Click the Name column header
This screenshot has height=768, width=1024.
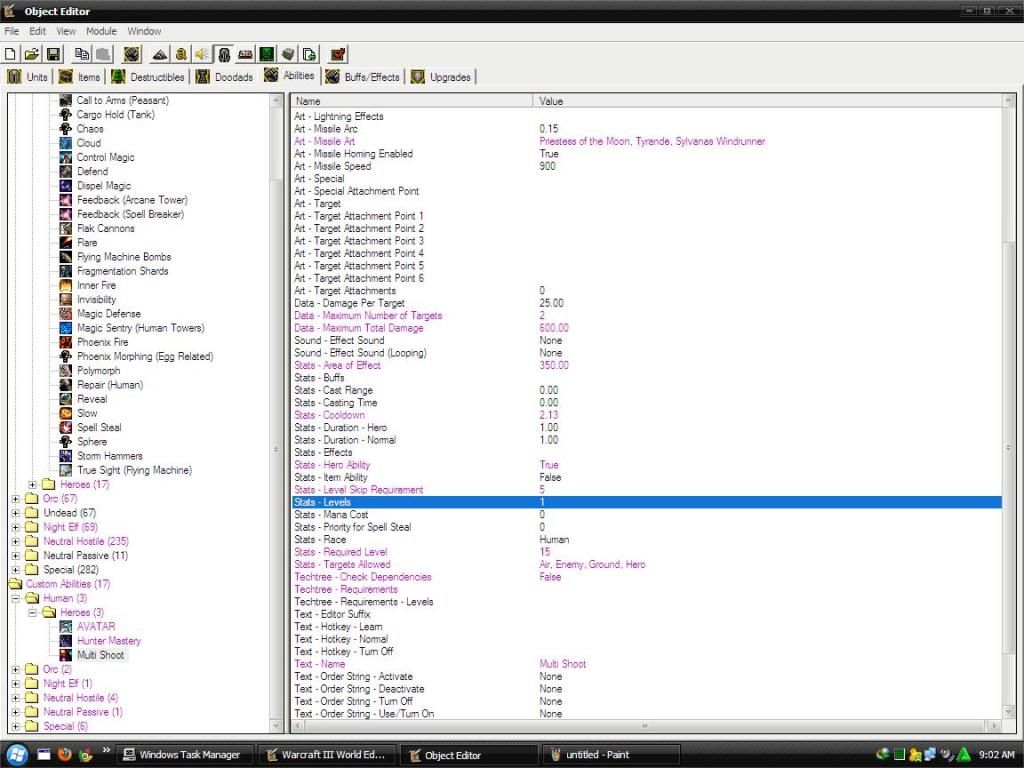(411, 101)
